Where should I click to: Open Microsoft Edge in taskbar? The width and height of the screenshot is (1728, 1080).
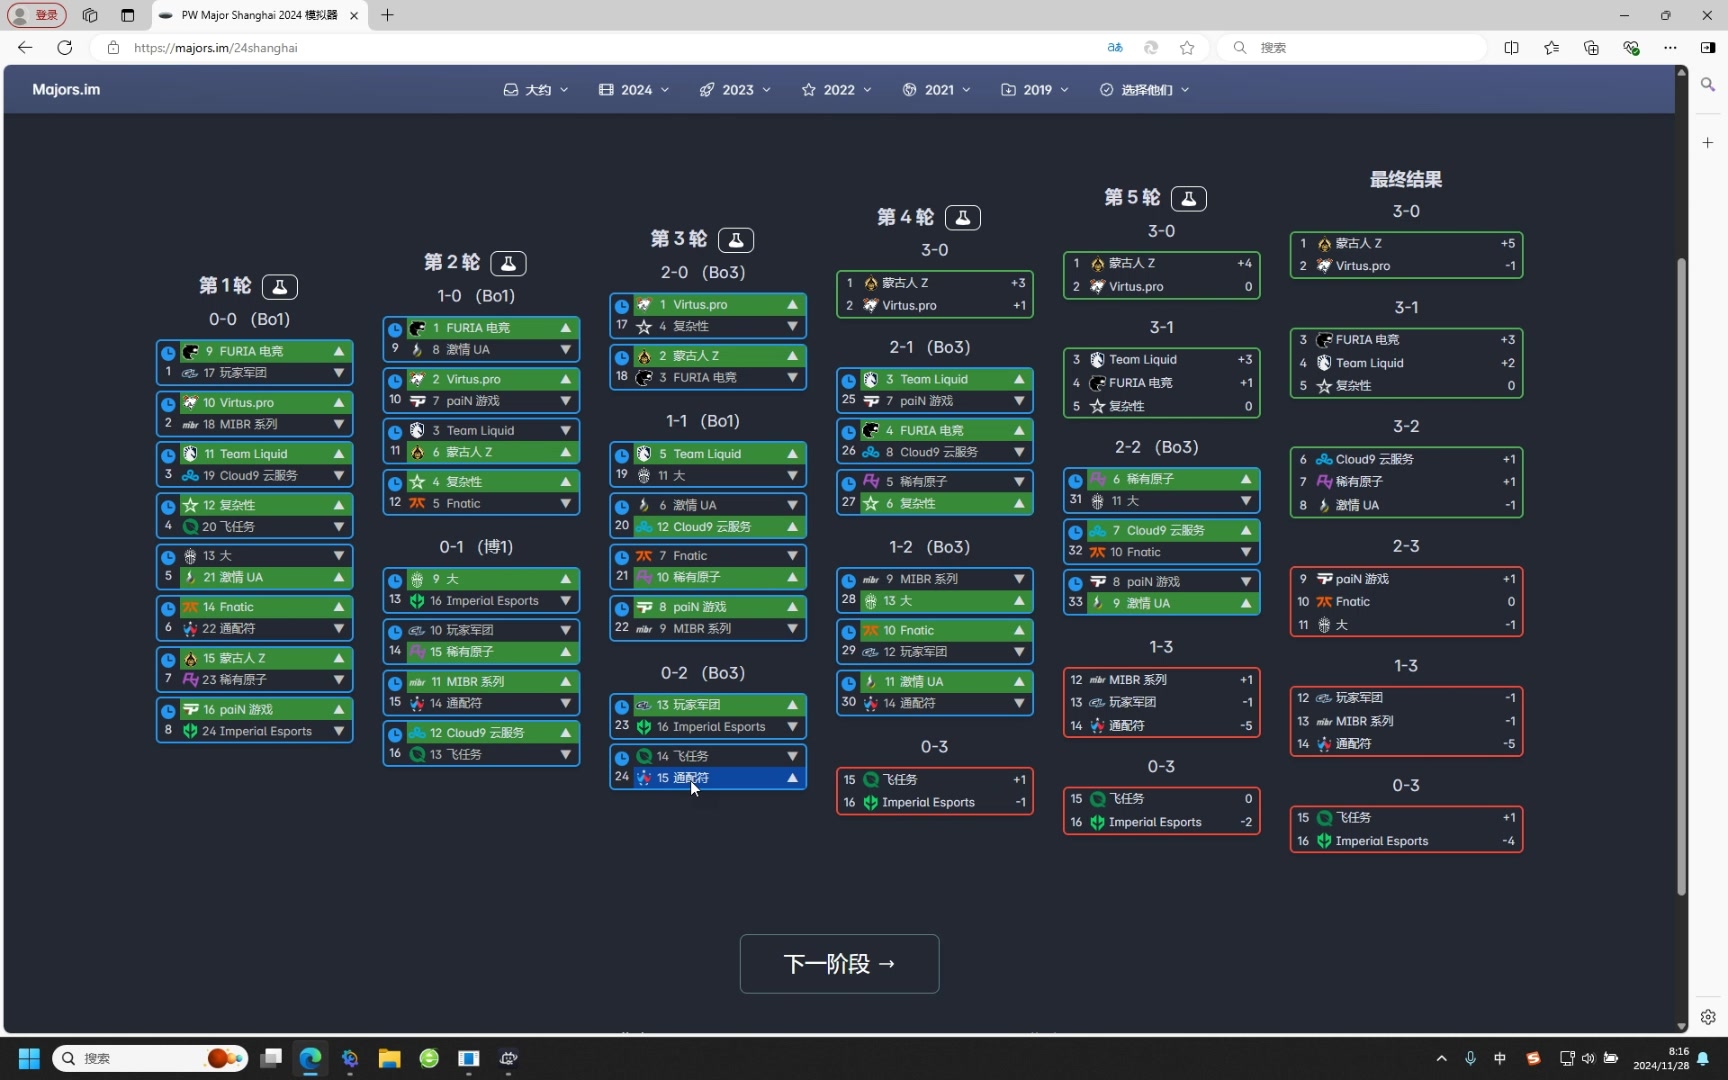[x=310, y=1058]
